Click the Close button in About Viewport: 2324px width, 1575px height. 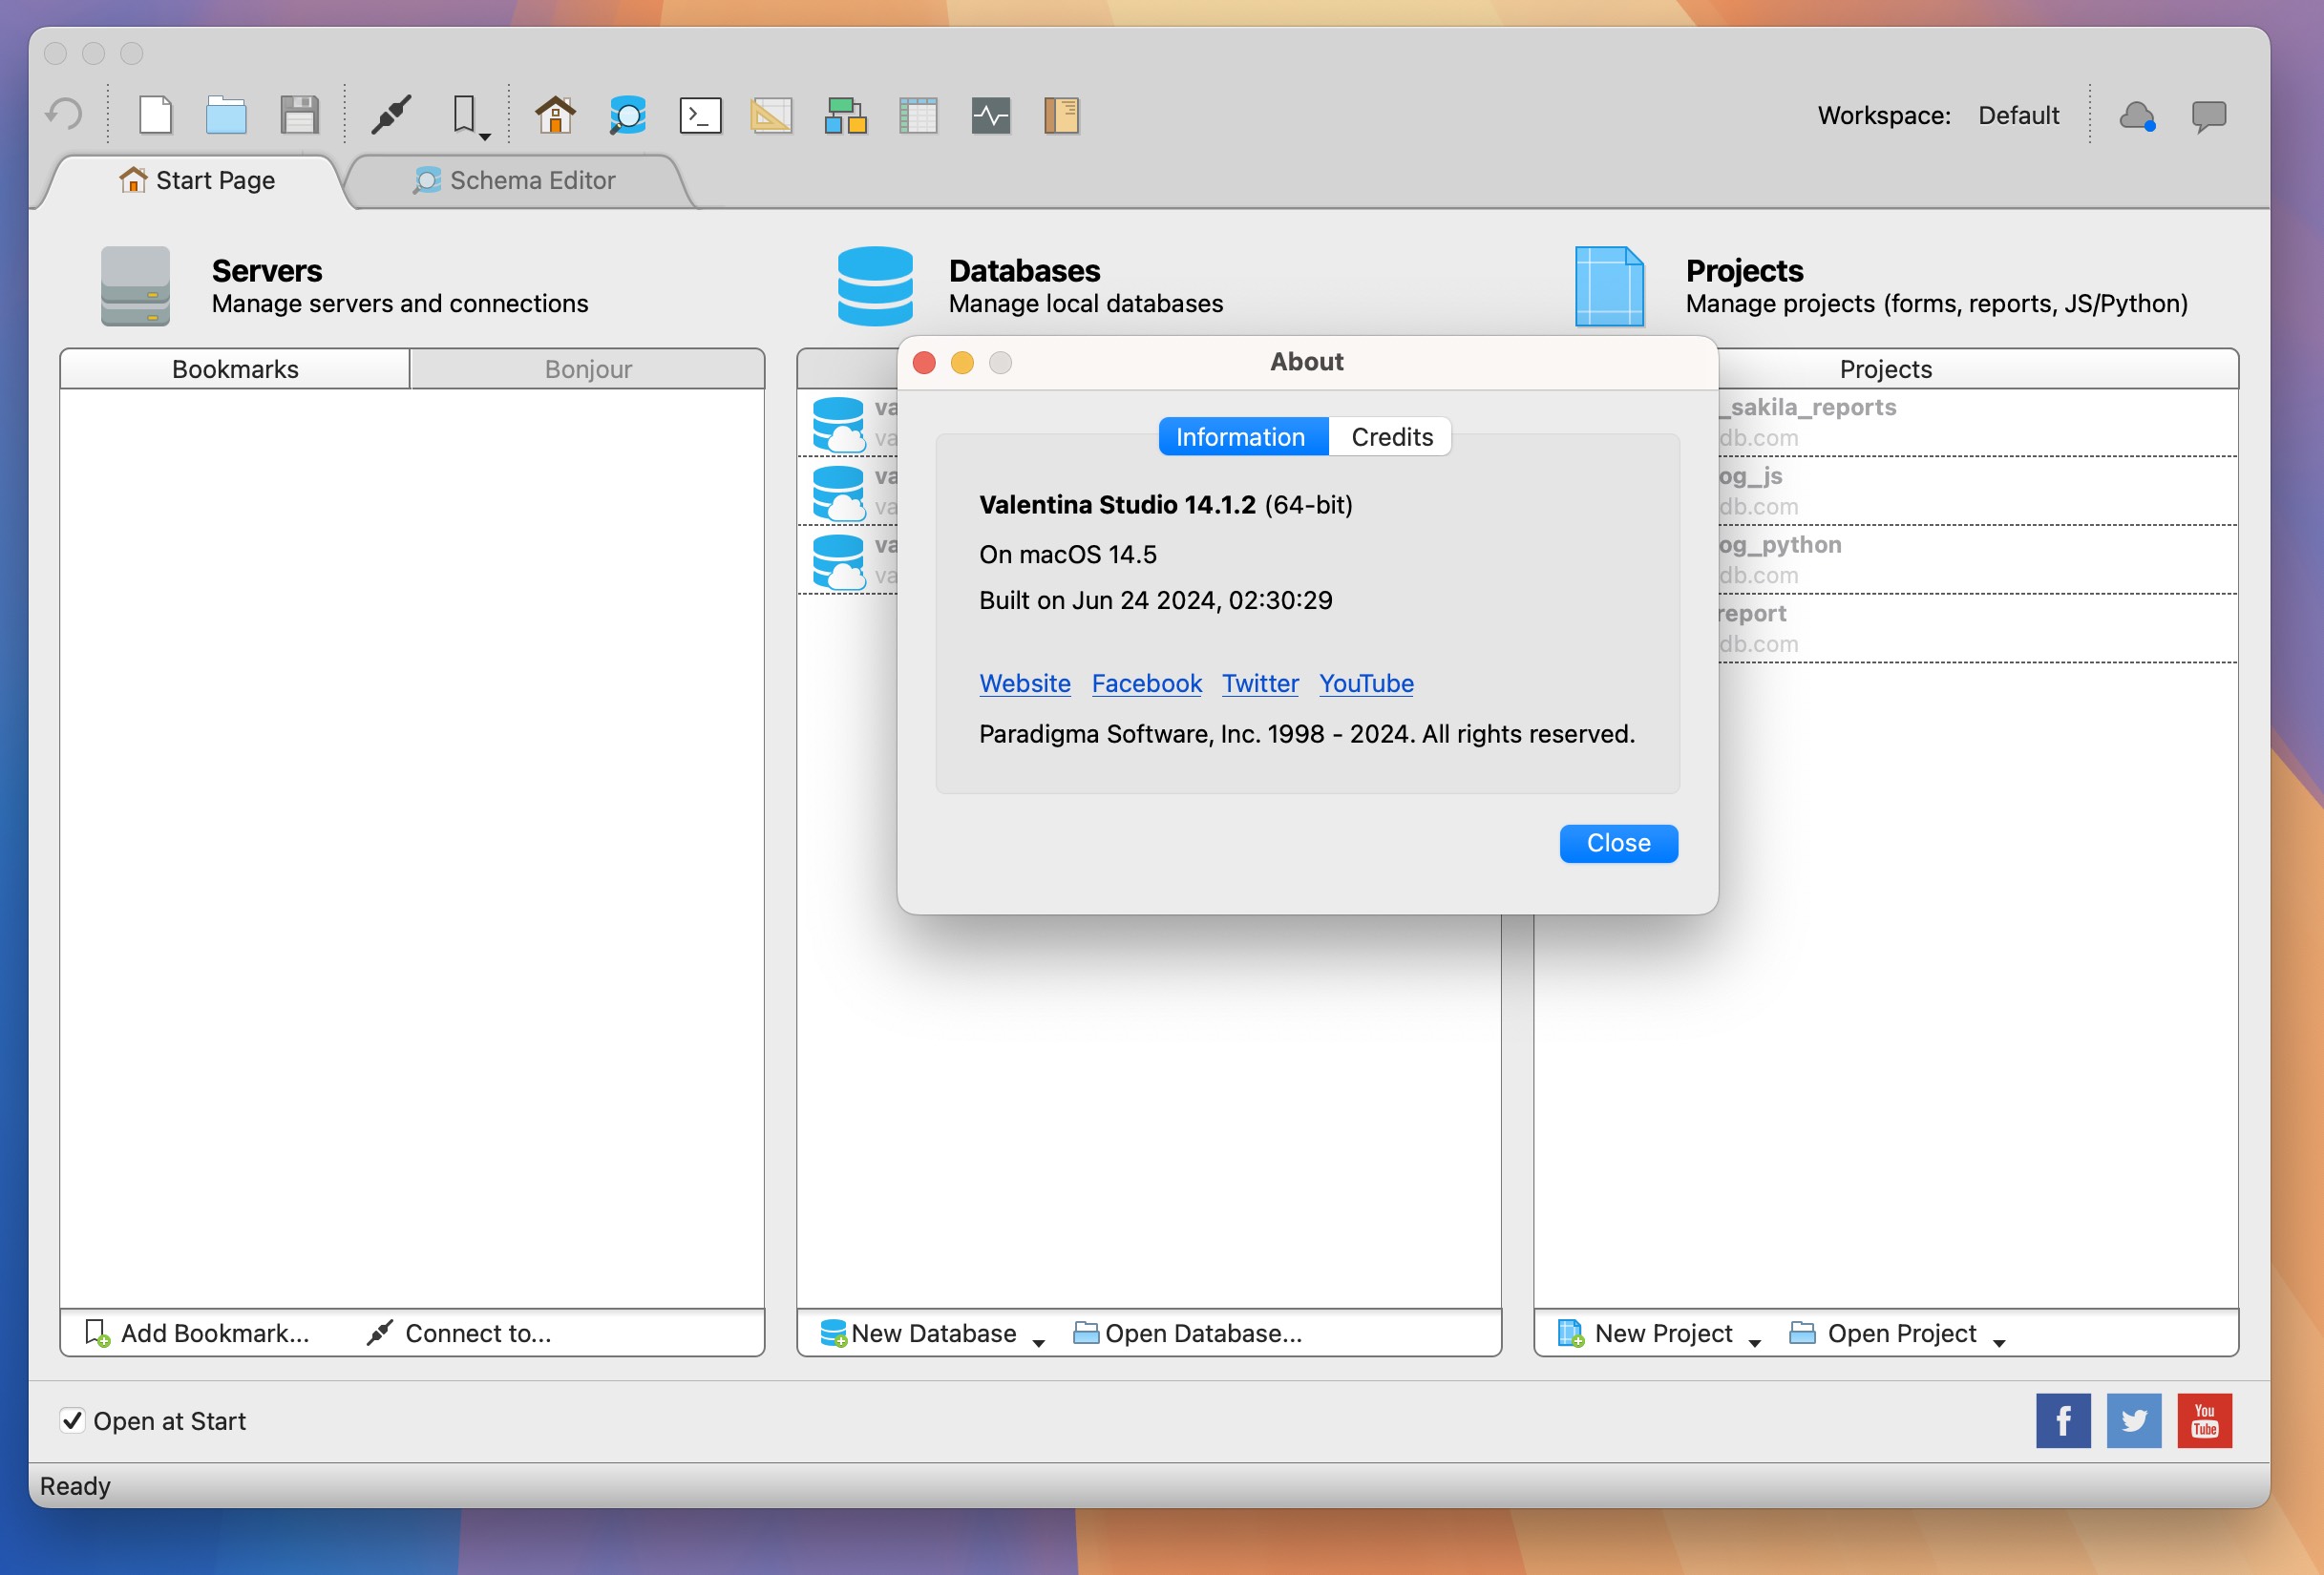point(1618,843)
